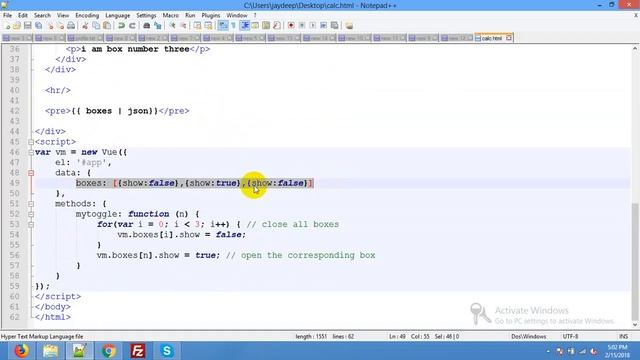Click the Close document toolbar icon
640x360 pixels.
point(50,26)
